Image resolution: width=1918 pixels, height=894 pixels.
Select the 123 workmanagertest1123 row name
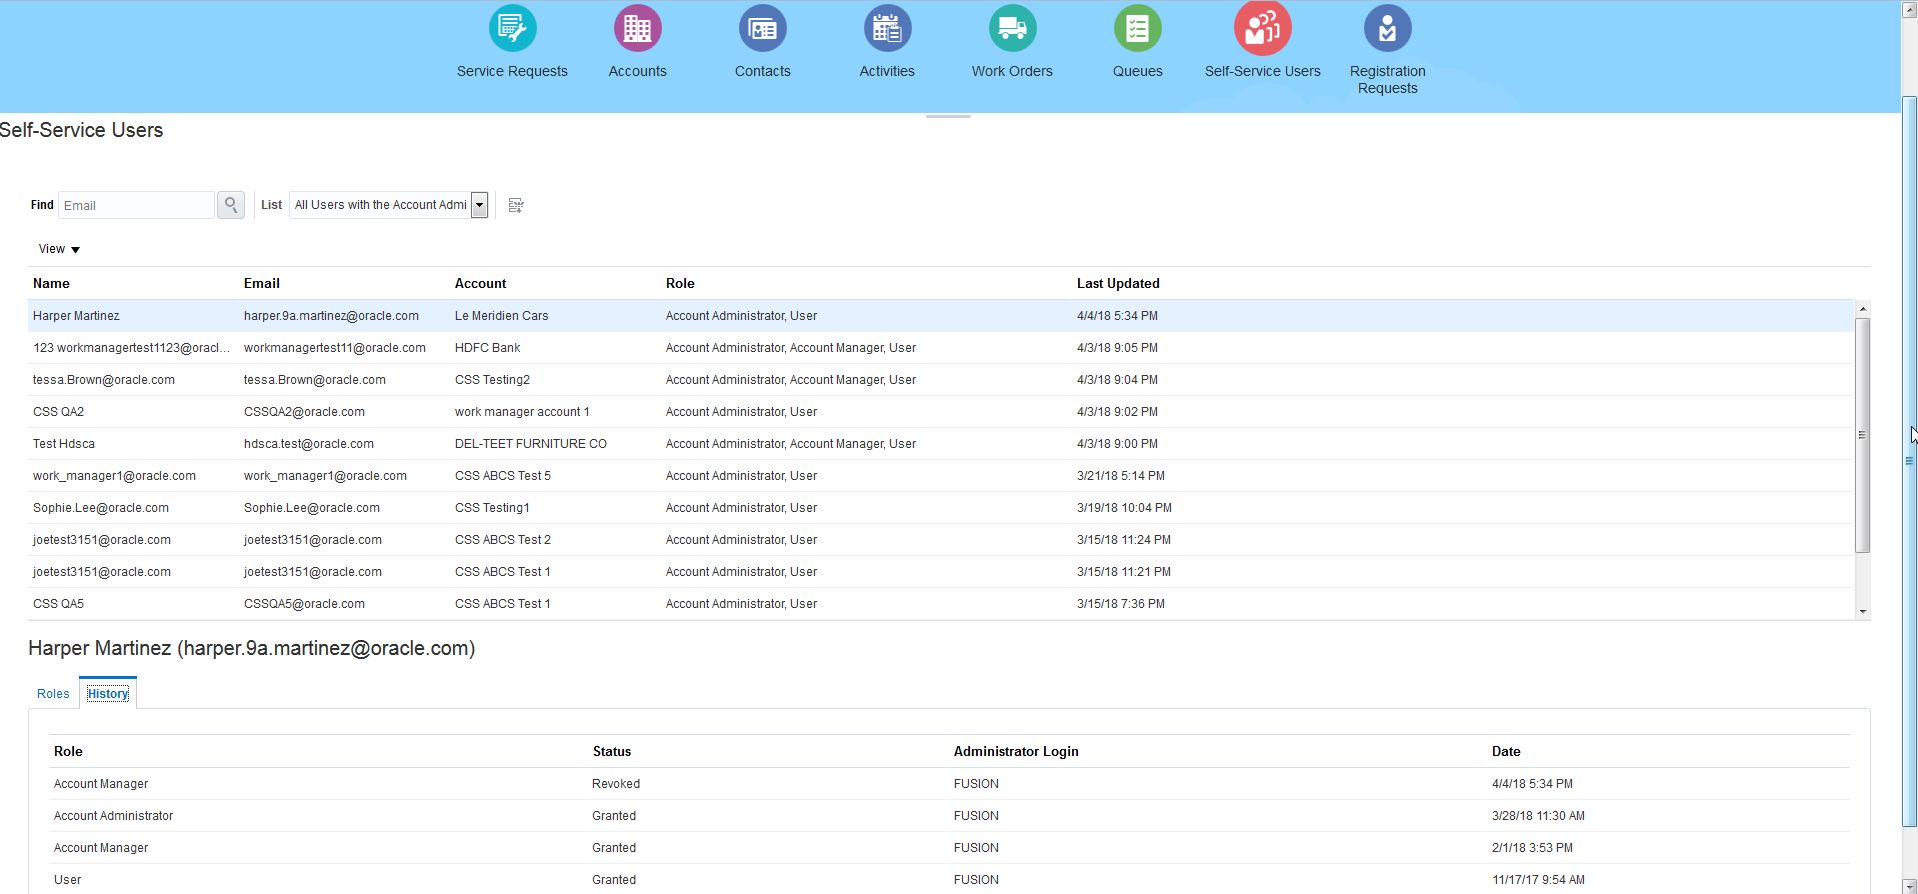pos(131,348)
